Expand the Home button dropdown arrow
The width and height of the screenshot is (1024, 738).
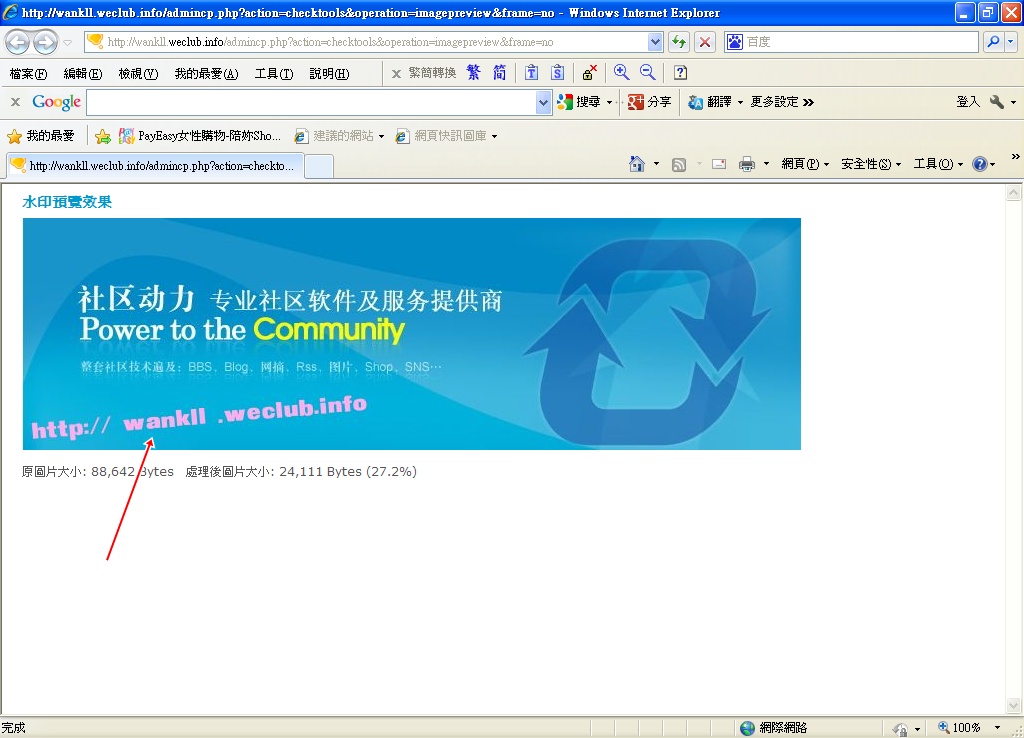[x=656, y=164]
